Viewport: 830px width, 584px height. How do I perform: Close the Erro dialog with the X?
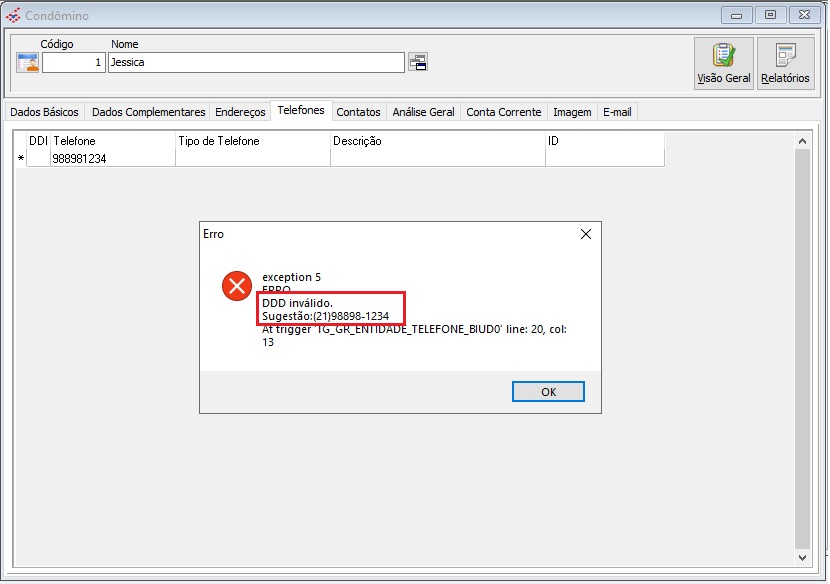point(586,234)
